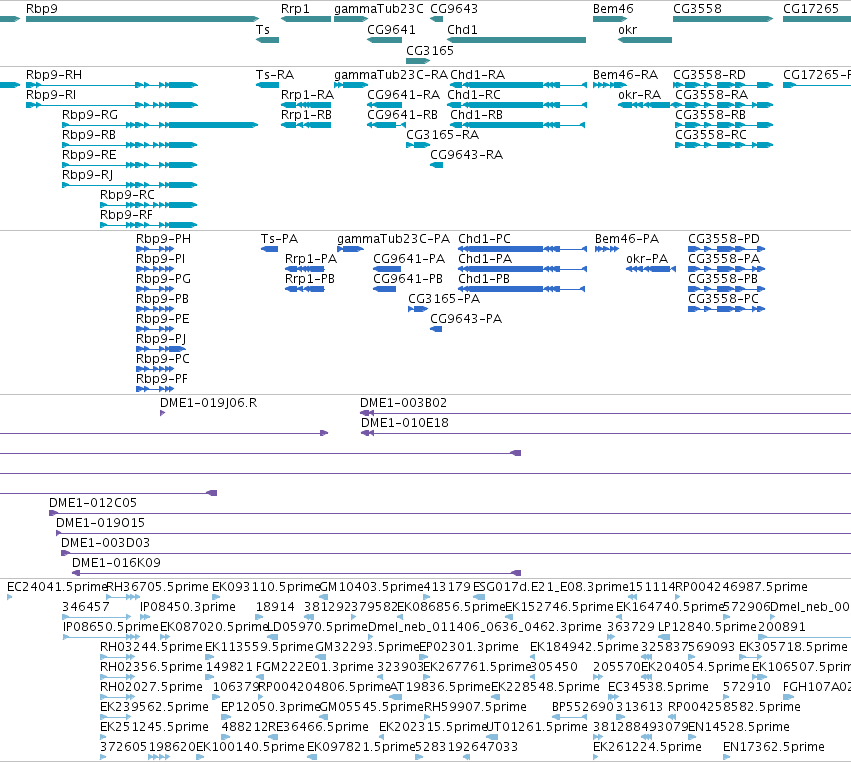Select the Ts gene feature

pyautogui.click(x=268, y=40)
